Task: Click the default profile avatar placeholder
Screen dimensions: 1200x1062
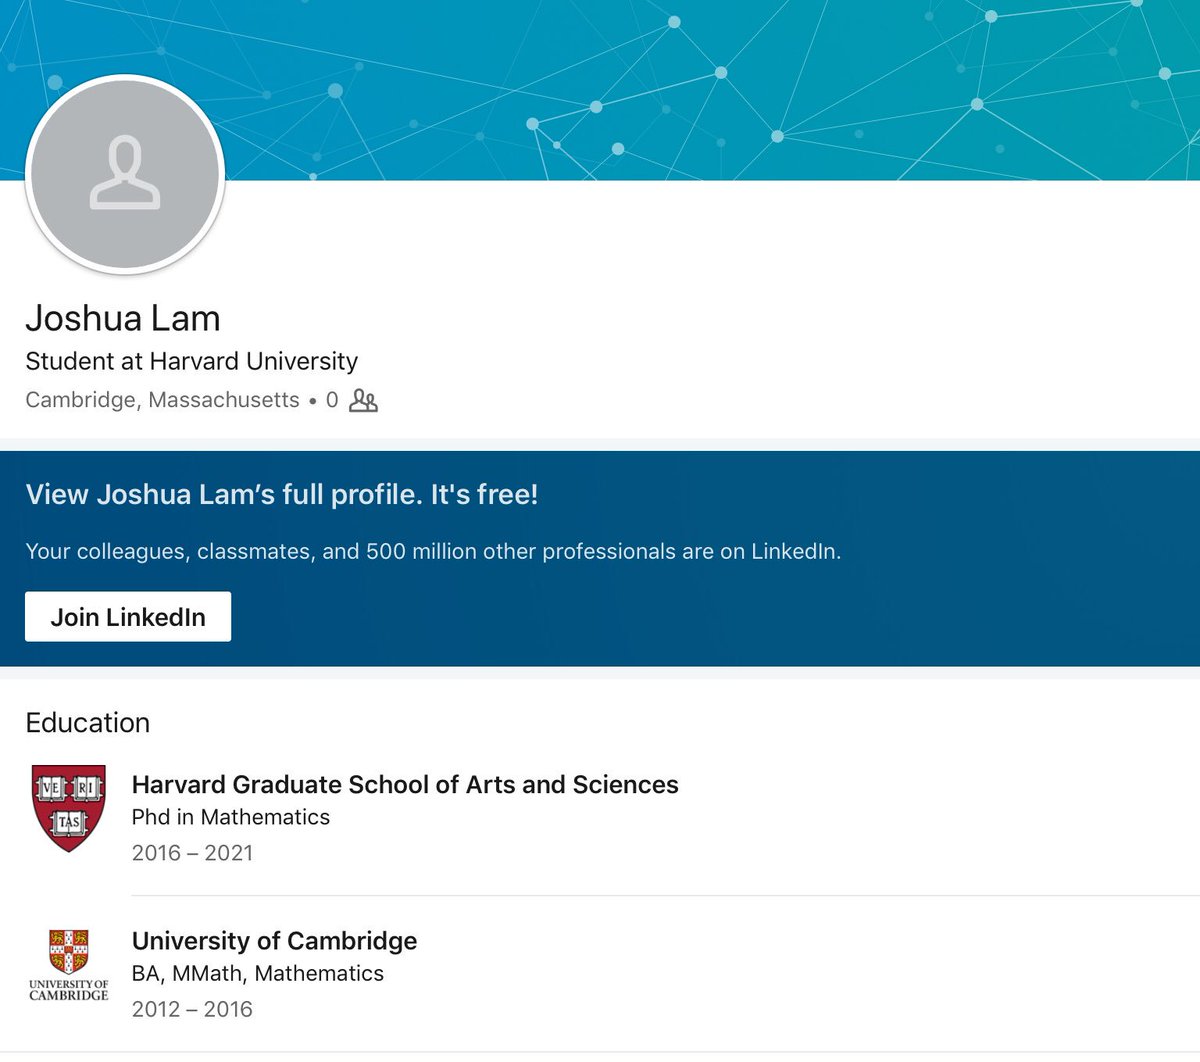Action: click(125, 174)
